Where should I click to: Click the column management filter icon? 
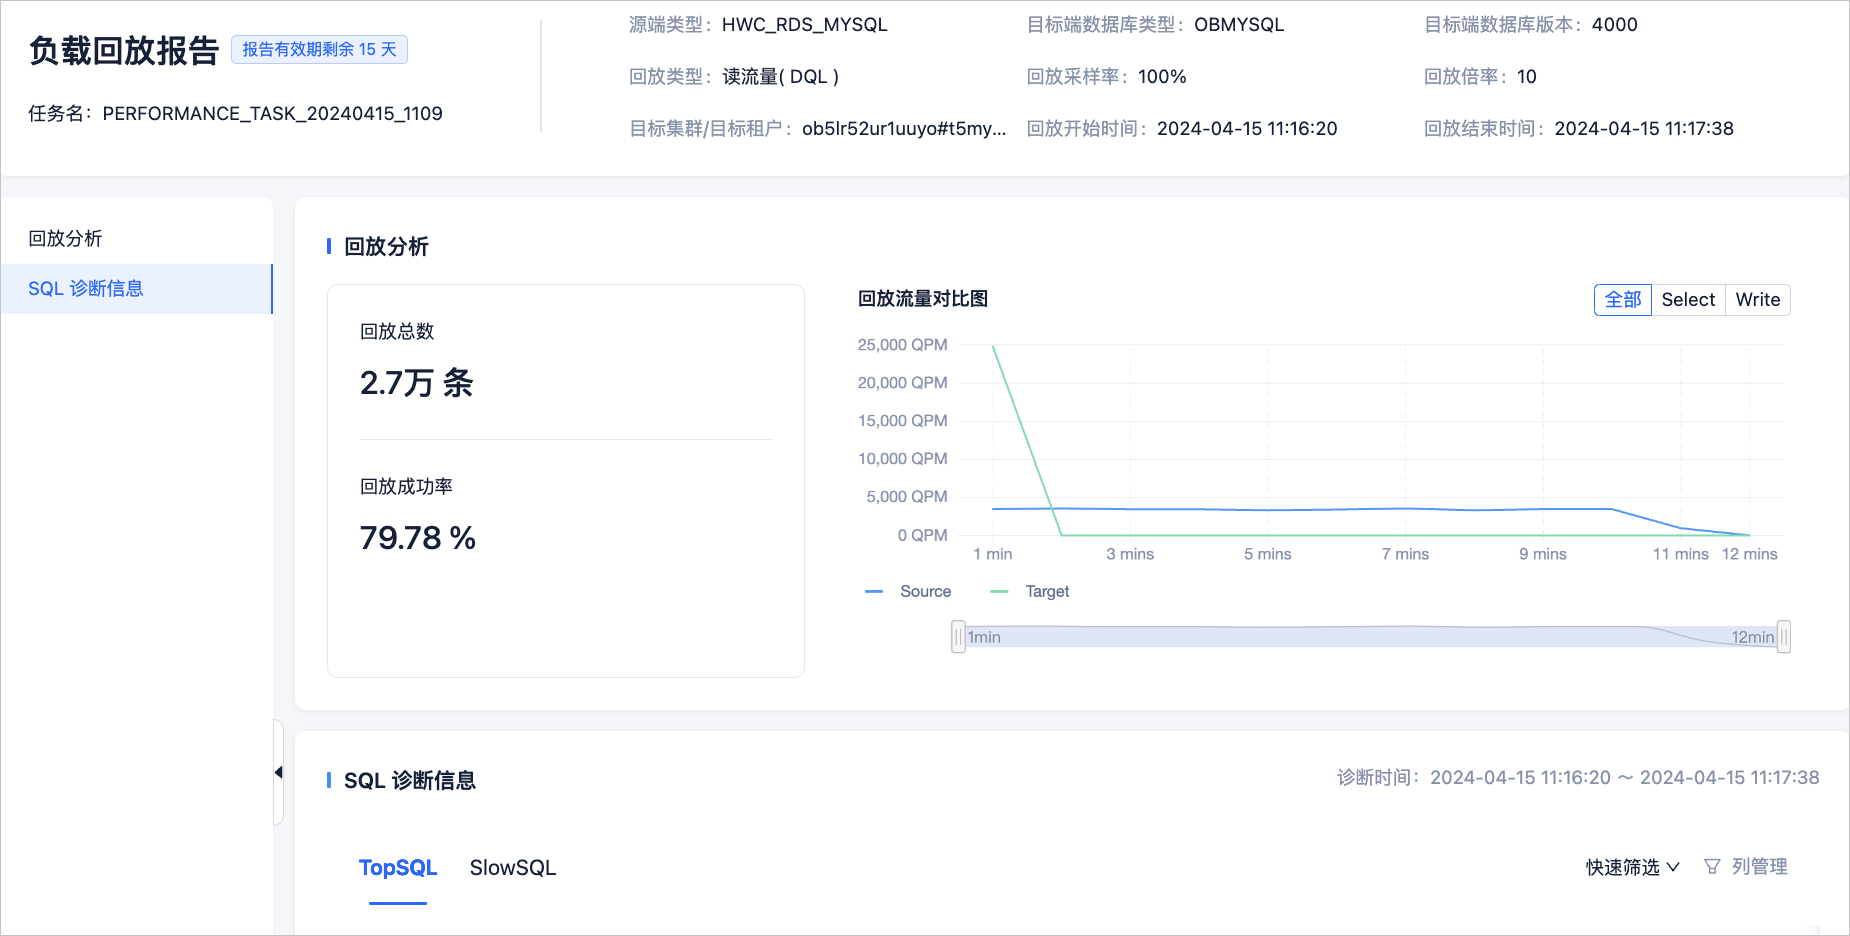(1712, 867)
